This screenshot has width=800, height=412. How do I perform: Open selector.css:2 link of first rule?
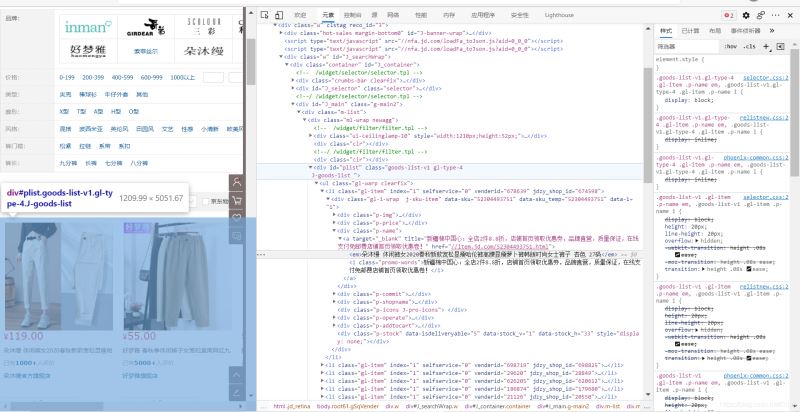pyautogui.click(x=765, y=78)
